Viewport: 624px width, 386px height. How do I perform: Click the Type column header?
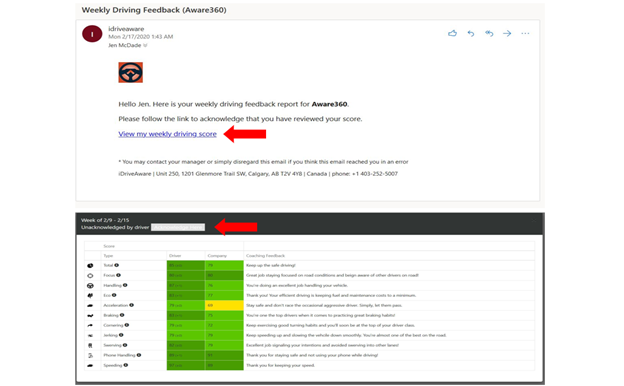pos(108,255)
